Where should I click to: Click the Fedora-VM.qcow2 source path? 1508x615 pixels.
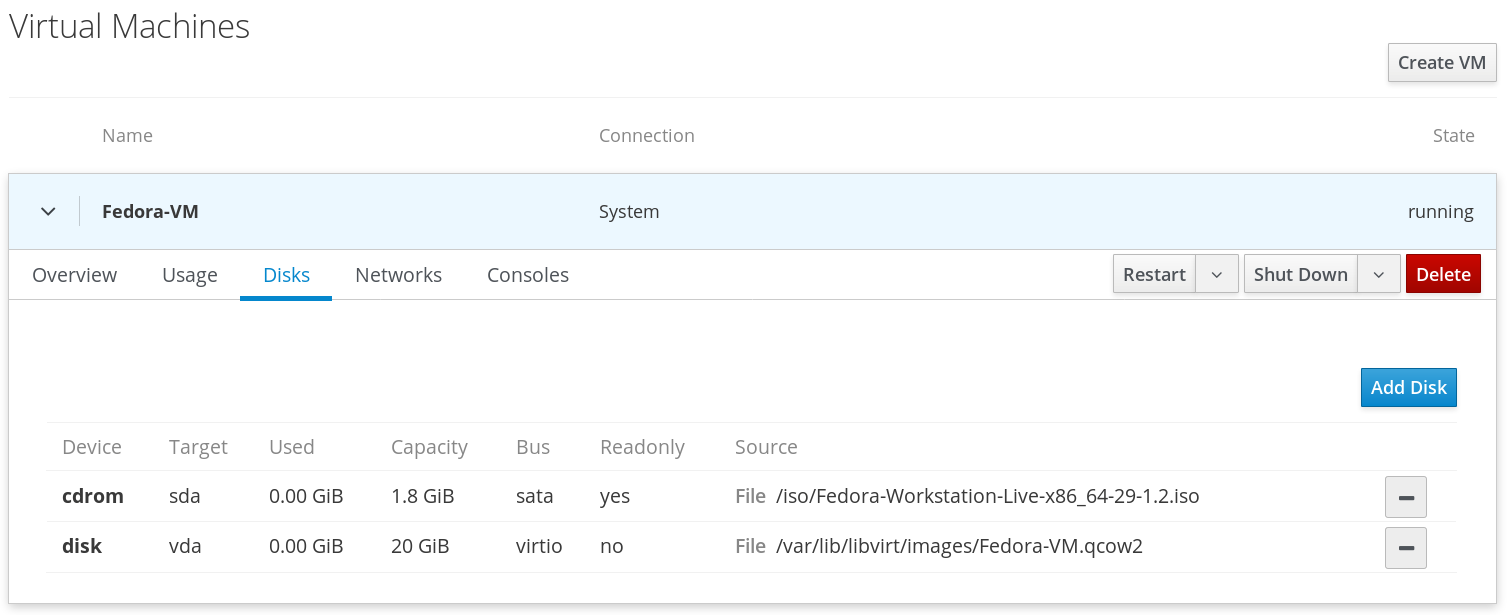click(958, 547)
